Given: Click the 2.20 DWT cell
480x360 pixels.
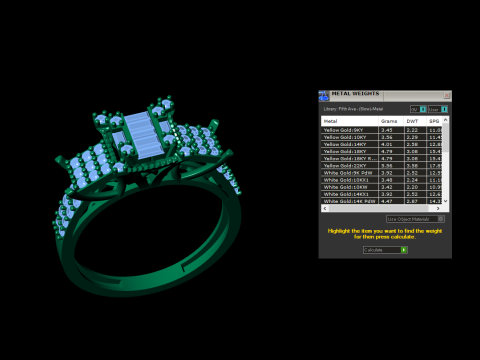Looking at the screenshot, I should tap(415, 187).
